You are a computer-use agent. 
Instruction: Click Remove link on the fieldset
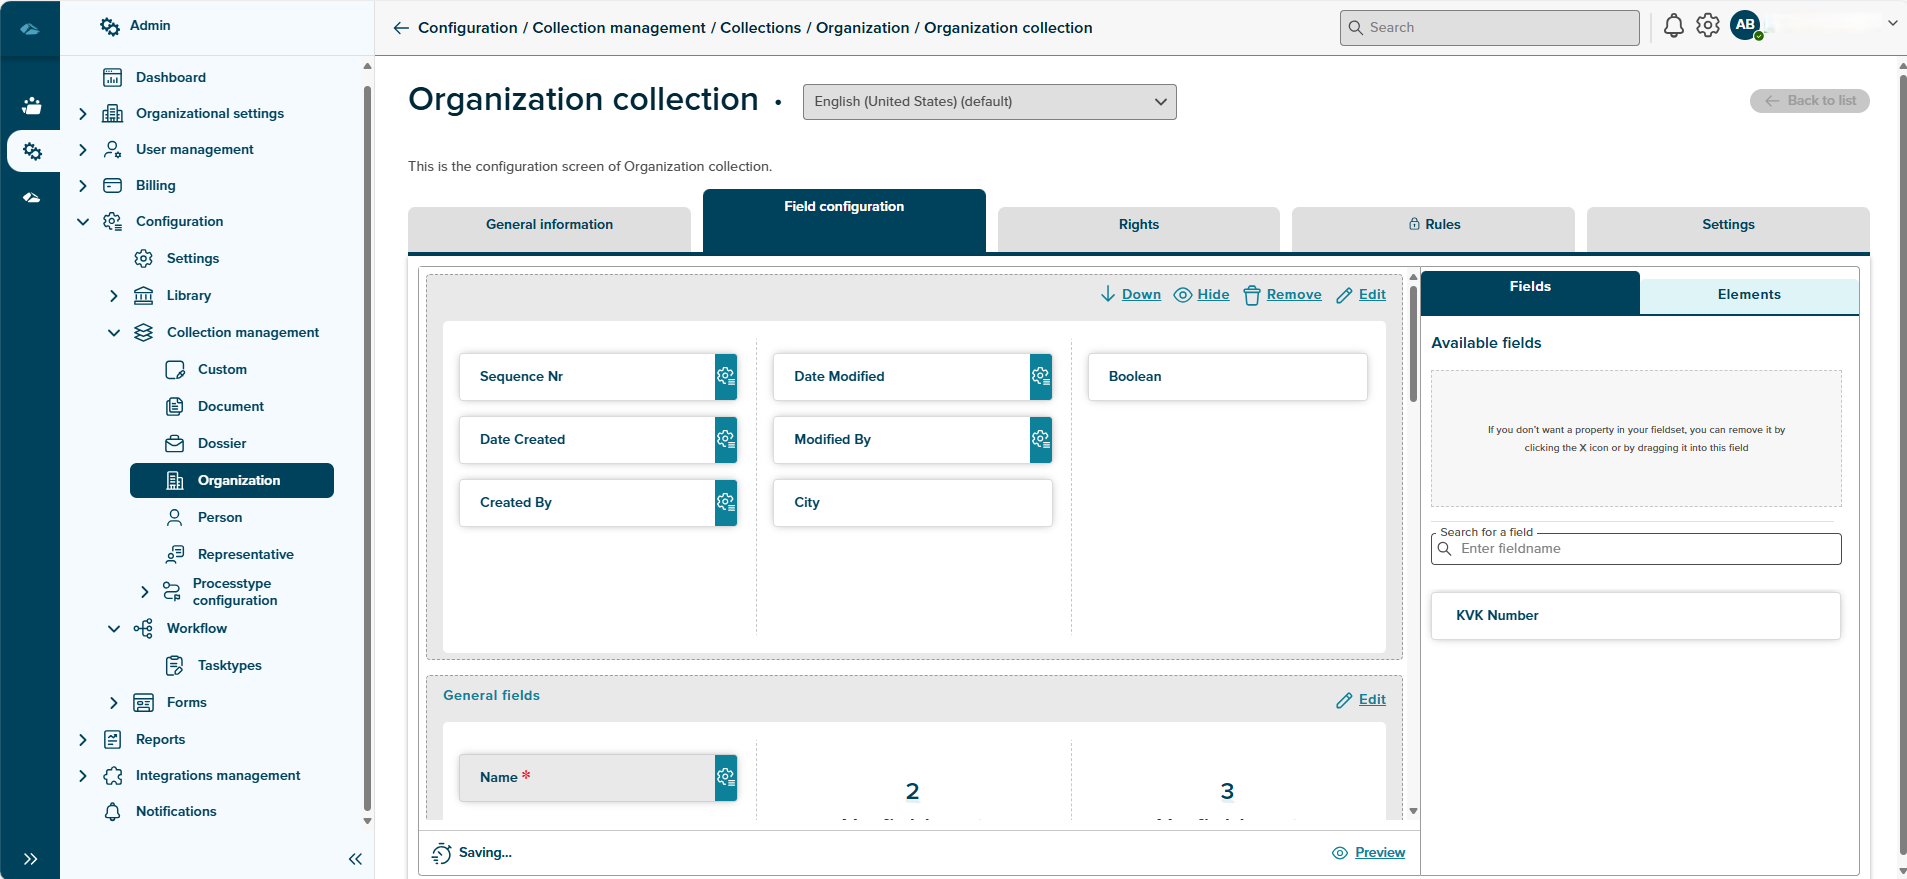click(1282, 295)
